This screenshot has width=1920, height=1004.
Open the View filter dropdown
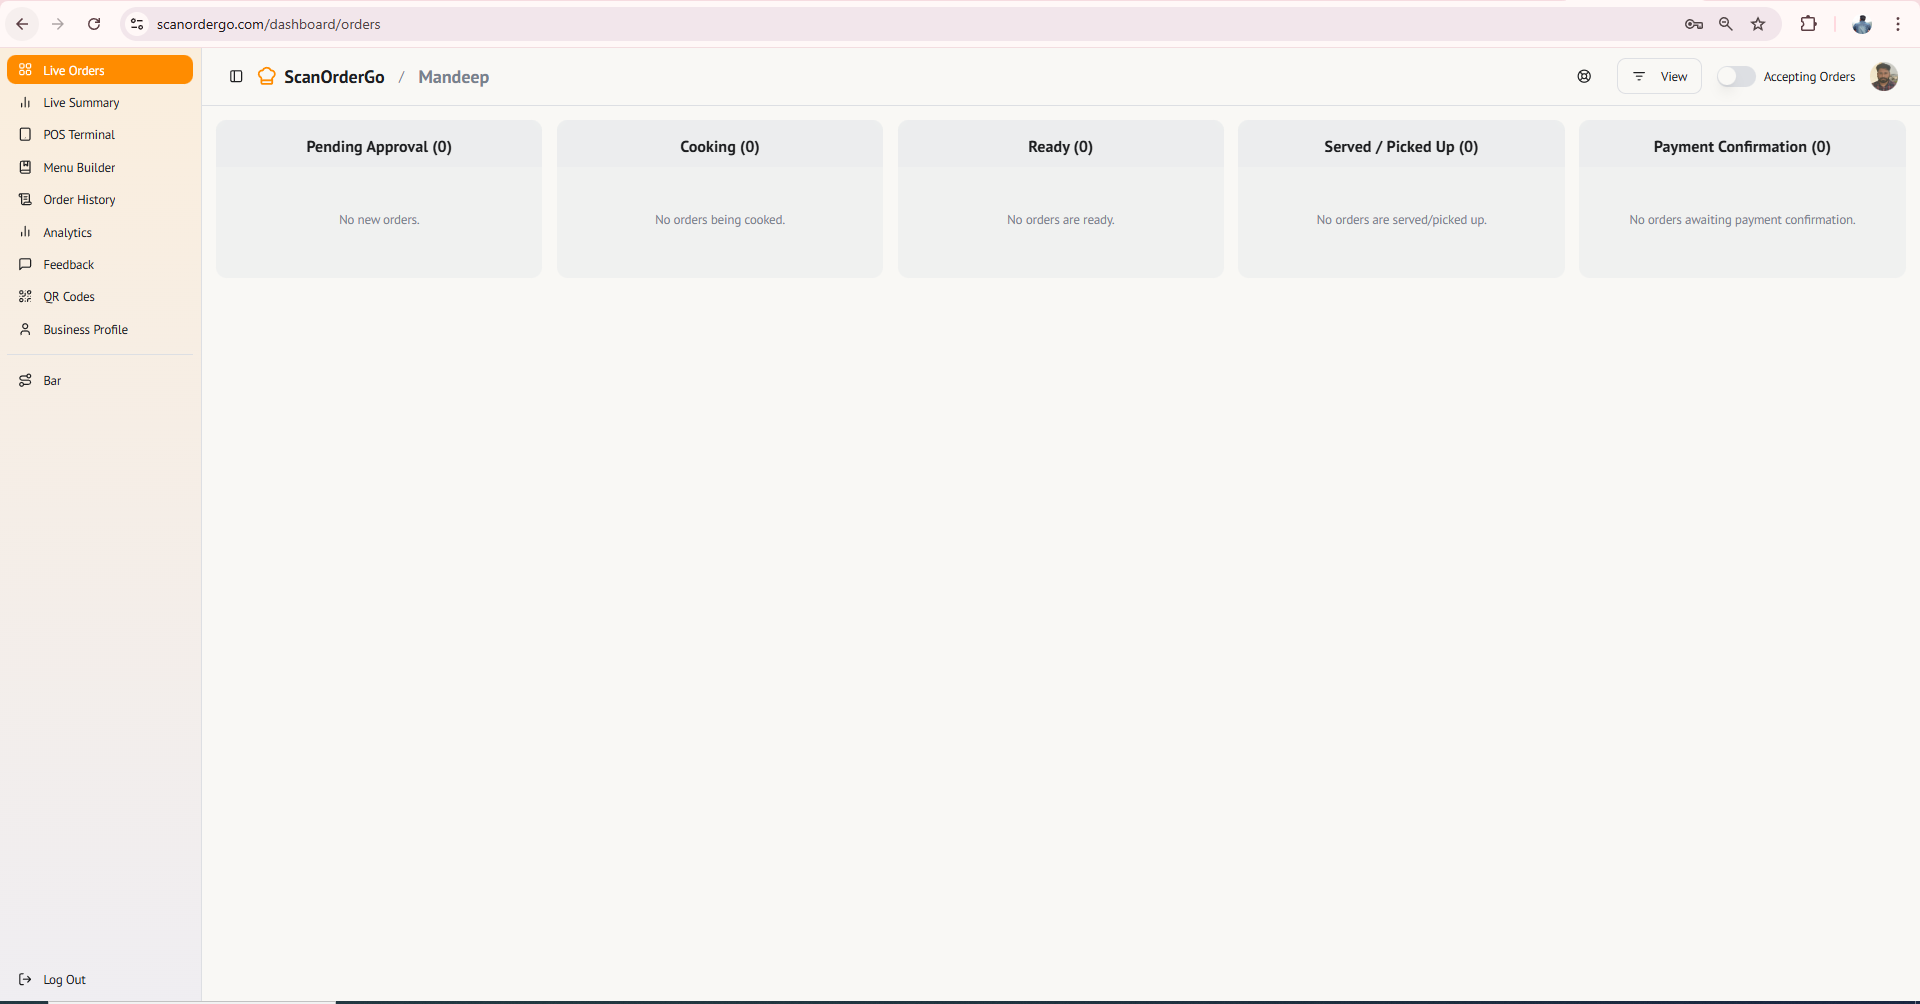click(1658, 76)
